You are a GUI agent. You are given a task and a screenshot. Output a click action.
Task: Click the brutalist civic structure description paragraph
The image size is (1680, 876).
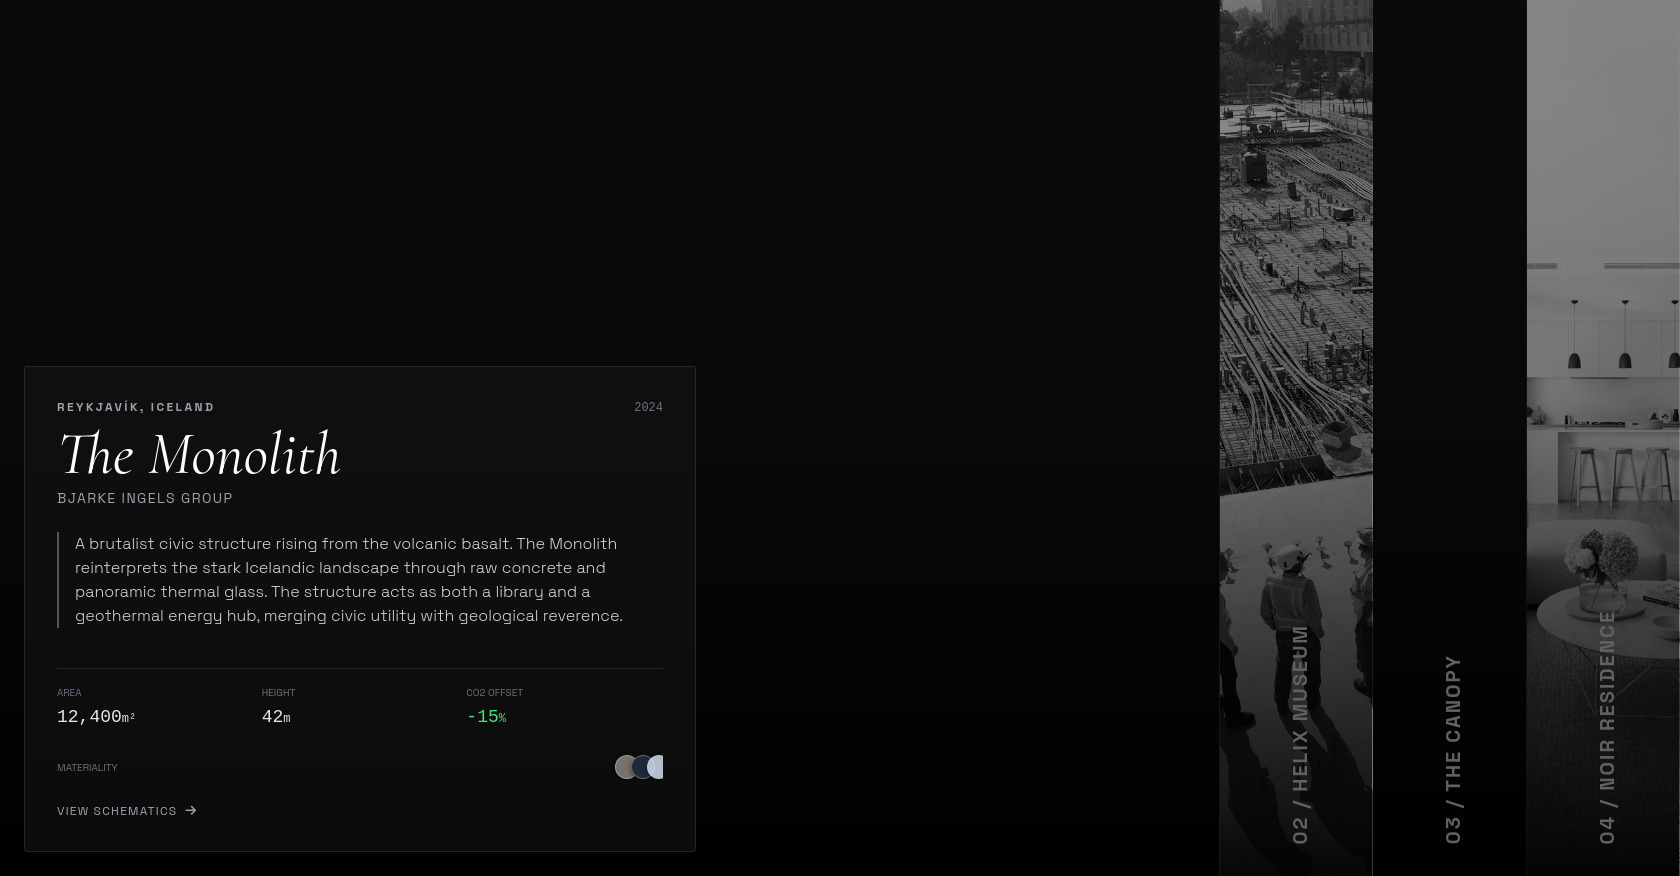click(348, 580)
